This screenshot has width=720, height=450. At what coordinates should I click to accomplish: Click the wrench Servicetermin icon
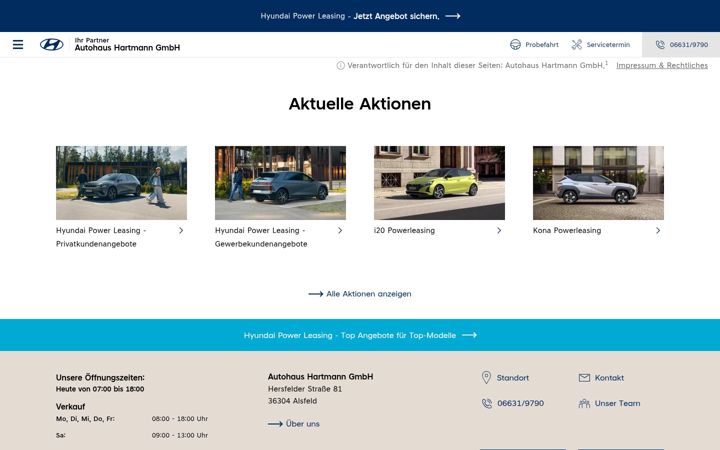coord(577,45)
